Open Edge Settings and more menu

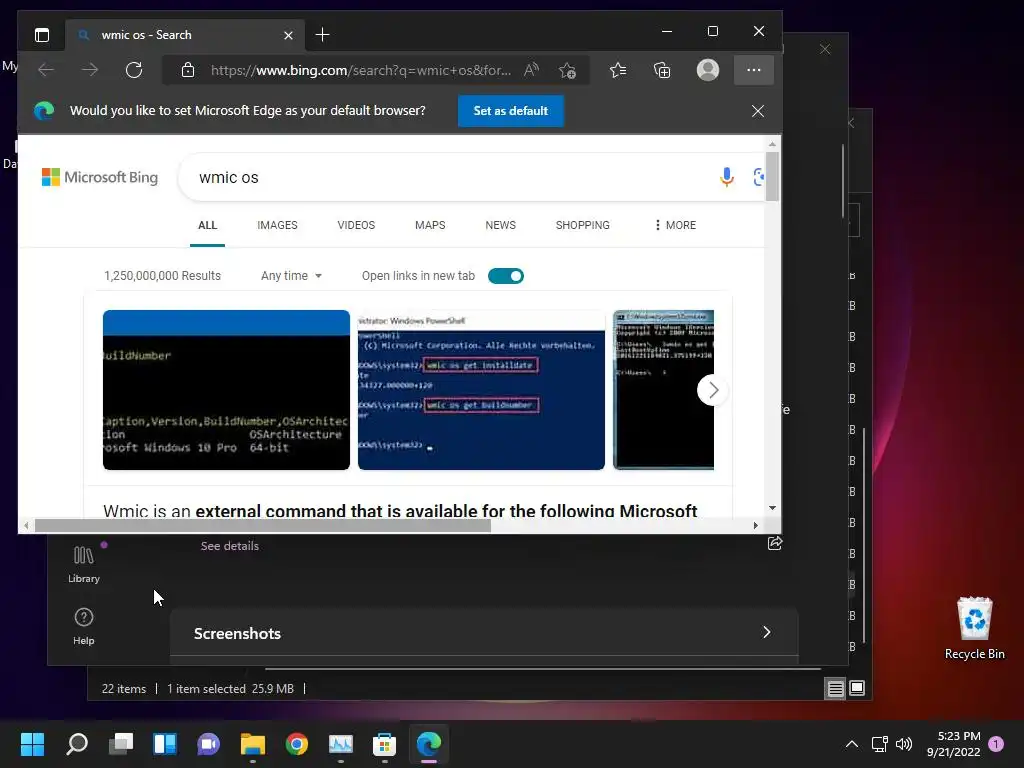[754, 70]
